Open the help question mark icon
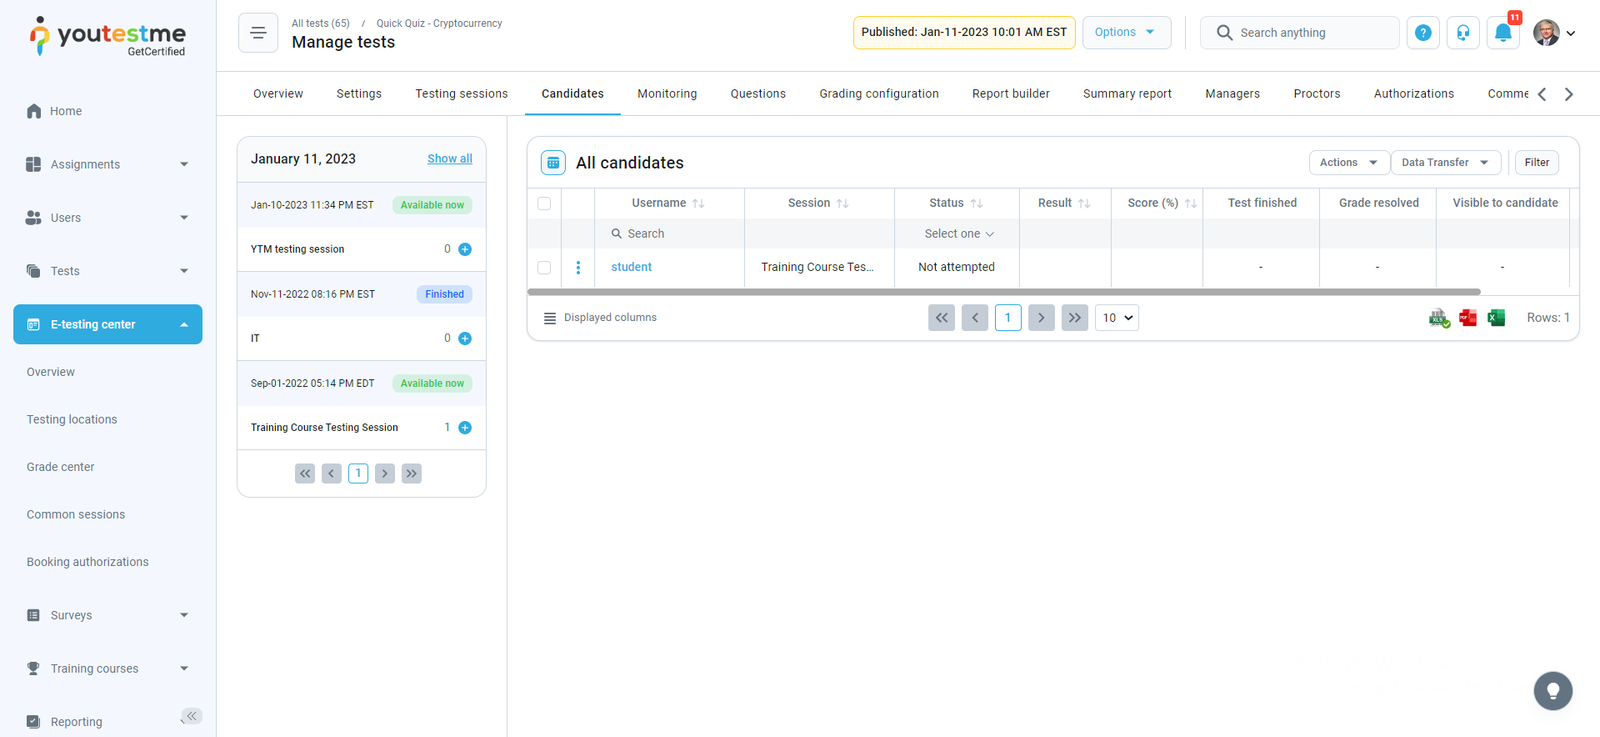Screen dimensions: 1600x737 point(1423,33)
